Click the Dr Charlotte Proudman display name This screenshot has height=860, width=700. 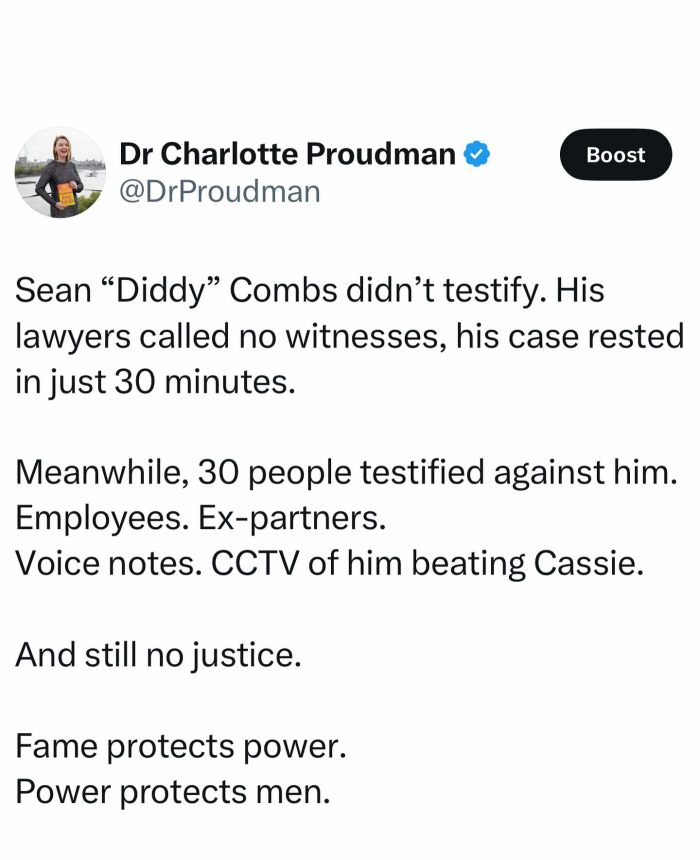(287, 154)
